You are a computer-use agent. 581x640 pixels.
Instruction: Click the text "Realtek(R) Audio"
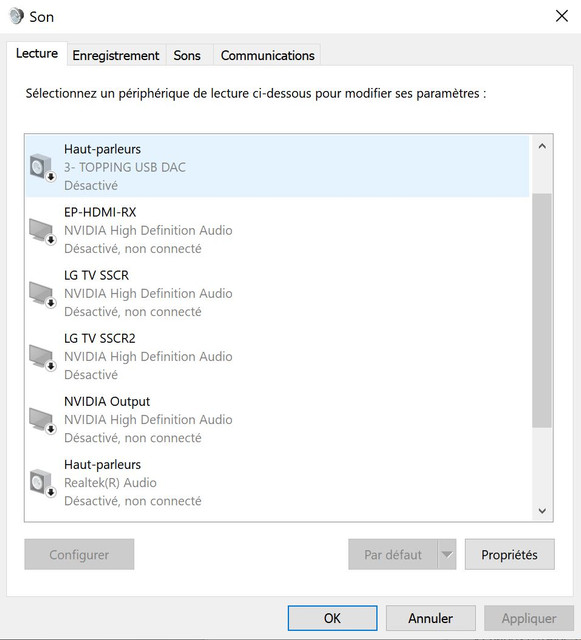pyautogui.click(x=110, y=483)
